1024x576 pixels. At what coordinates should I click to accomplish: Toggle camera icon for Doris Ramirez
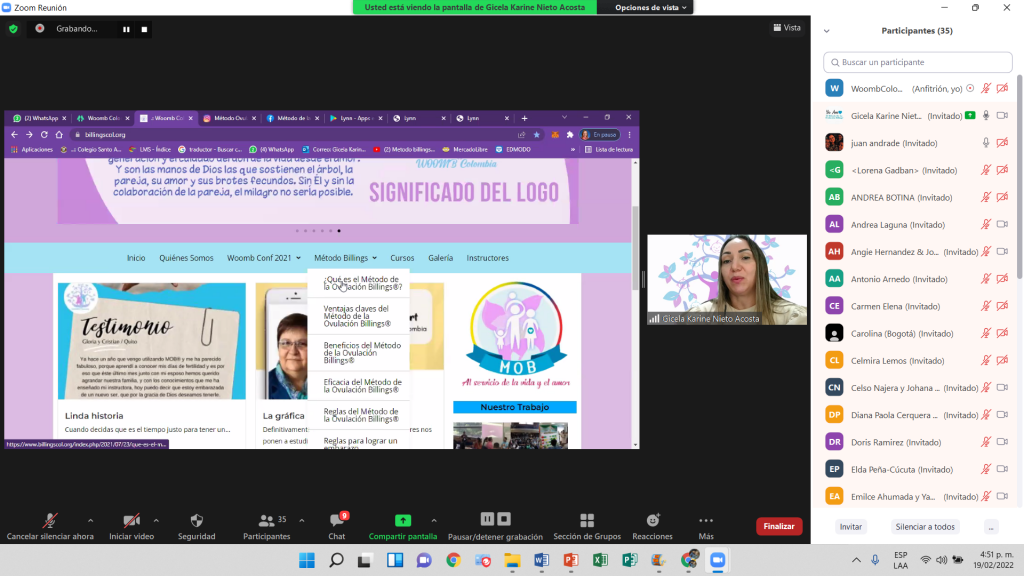coord(1002,442)
